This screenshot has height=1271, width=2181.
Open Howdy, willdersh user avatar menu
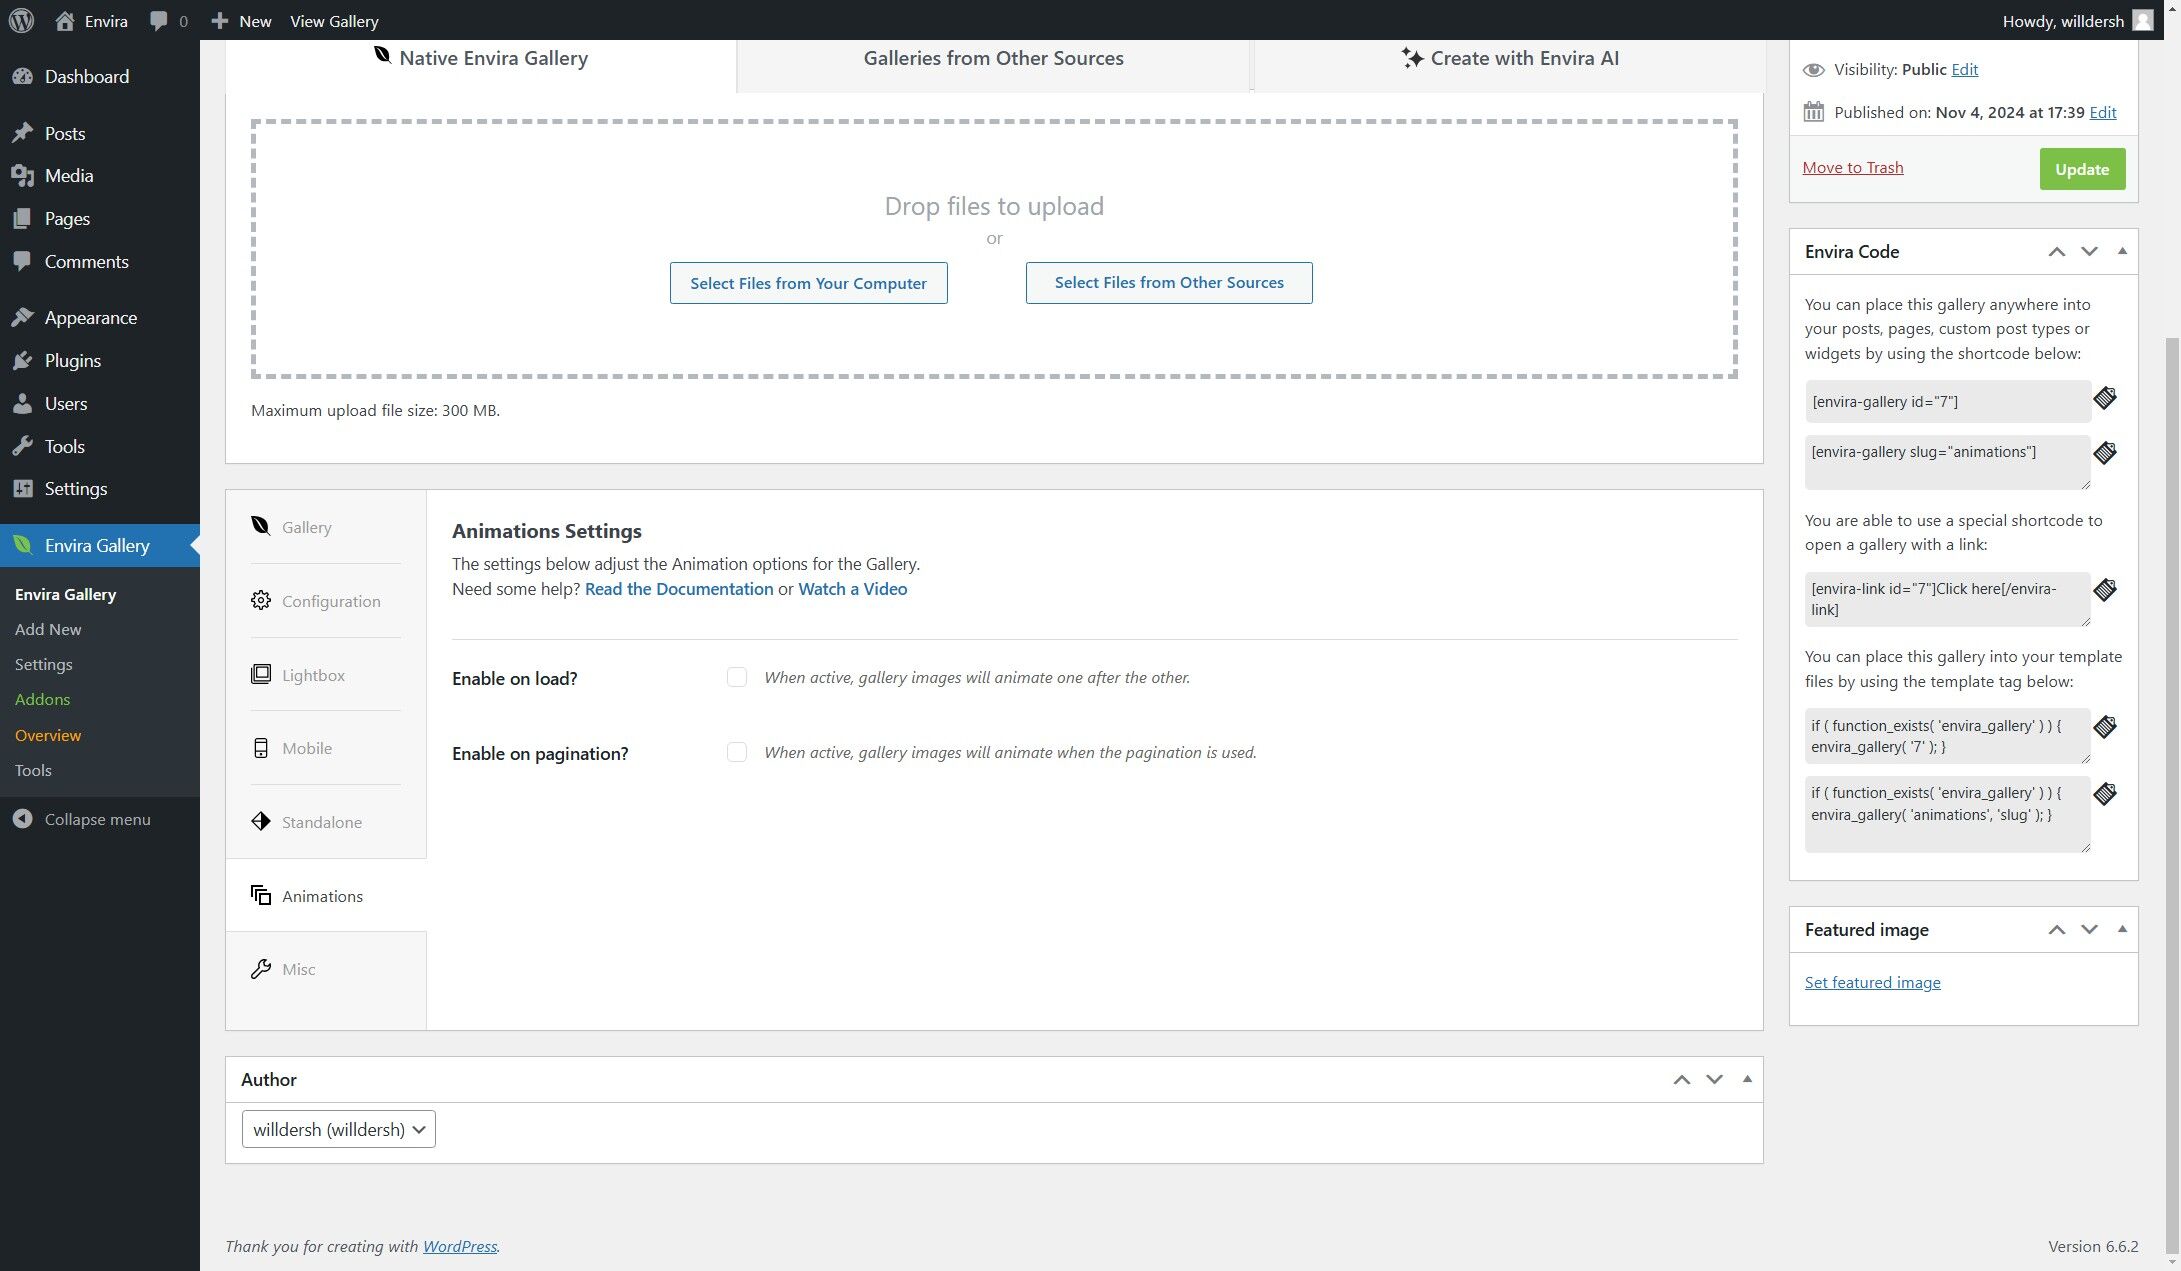click(2077, 20)
